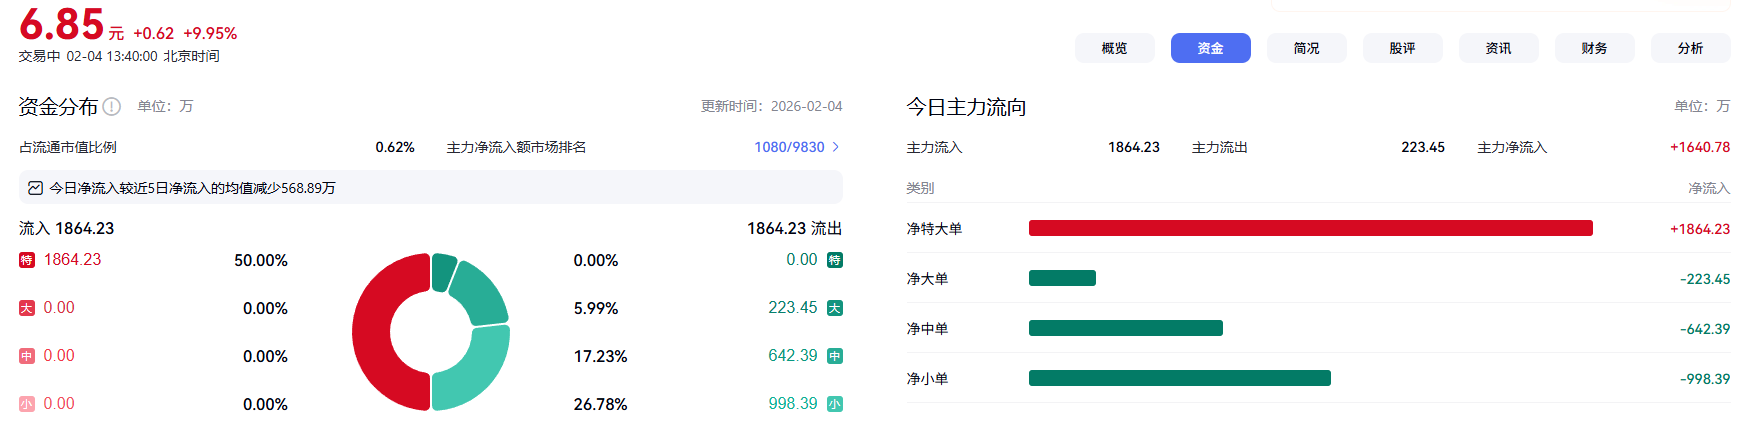Click the red 特 inflow badge icon
This screenshot has width=1746, height=428.
point(27,260)
